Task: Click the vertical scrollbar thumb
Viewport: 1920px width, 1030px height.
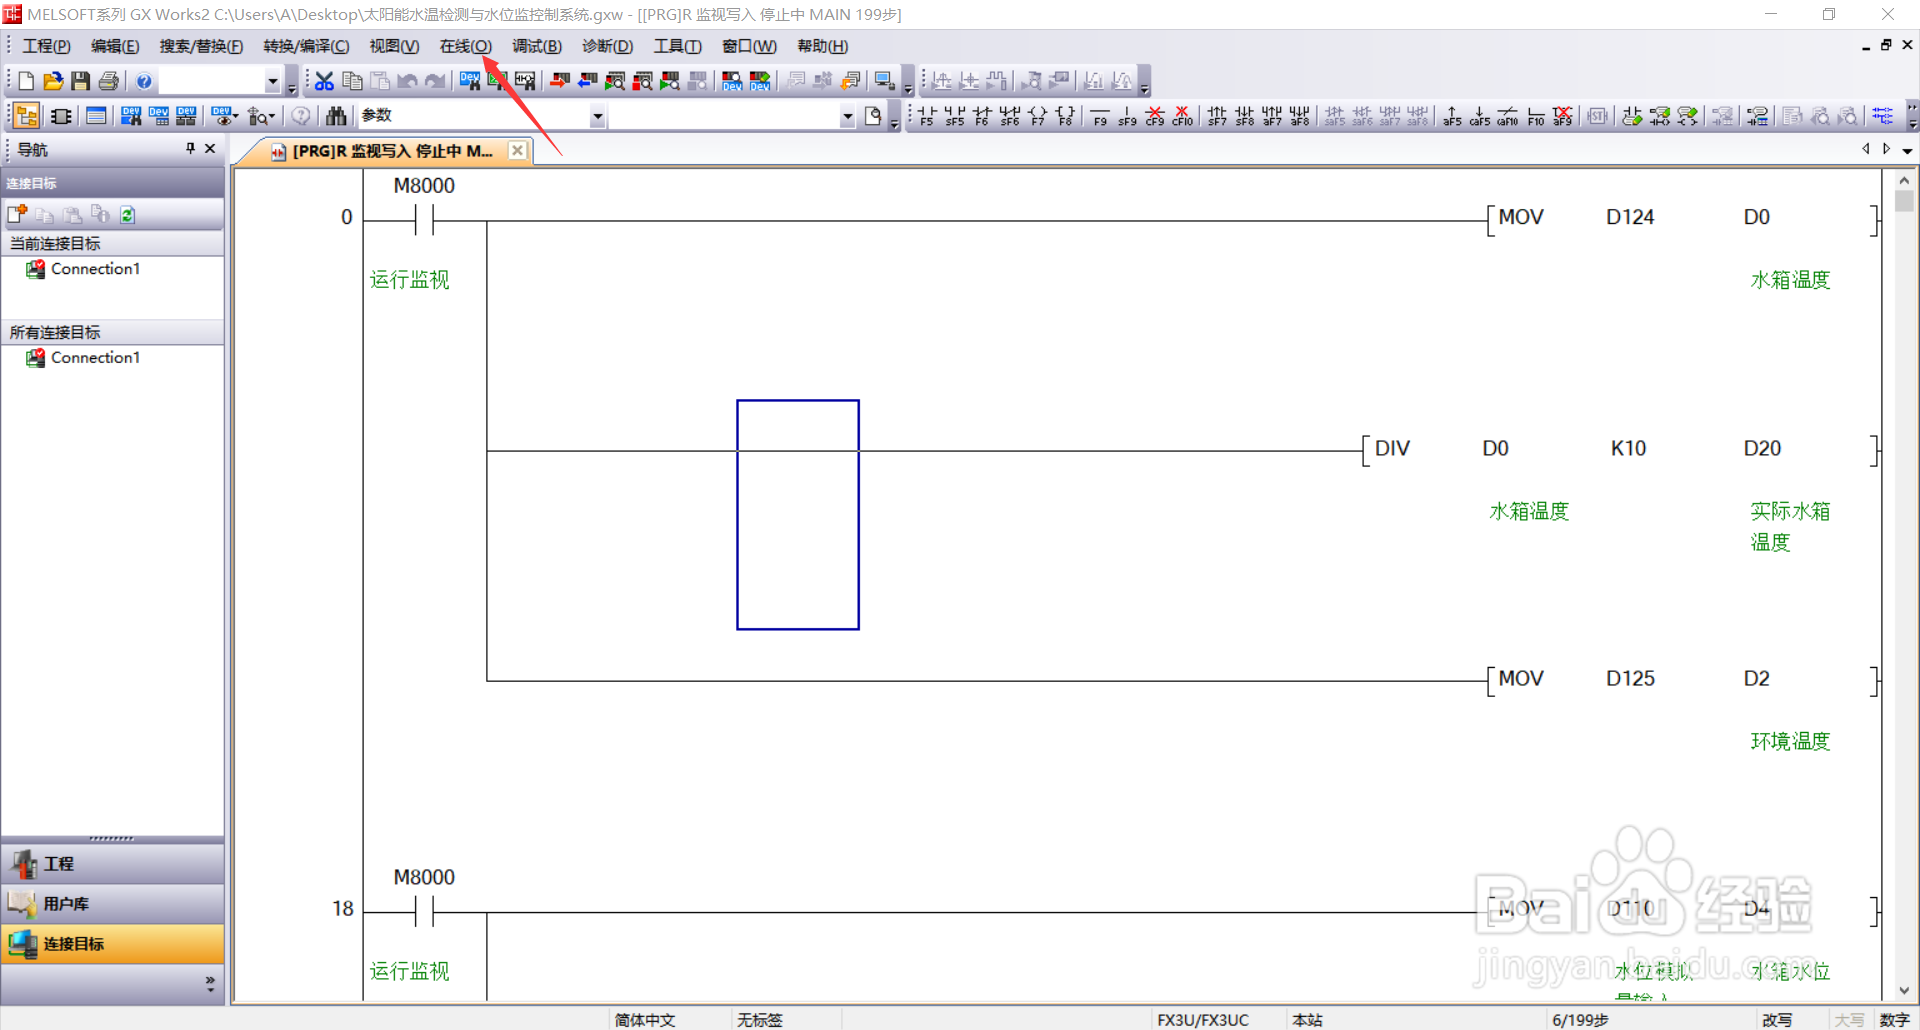Action: tap(1903, 201)
